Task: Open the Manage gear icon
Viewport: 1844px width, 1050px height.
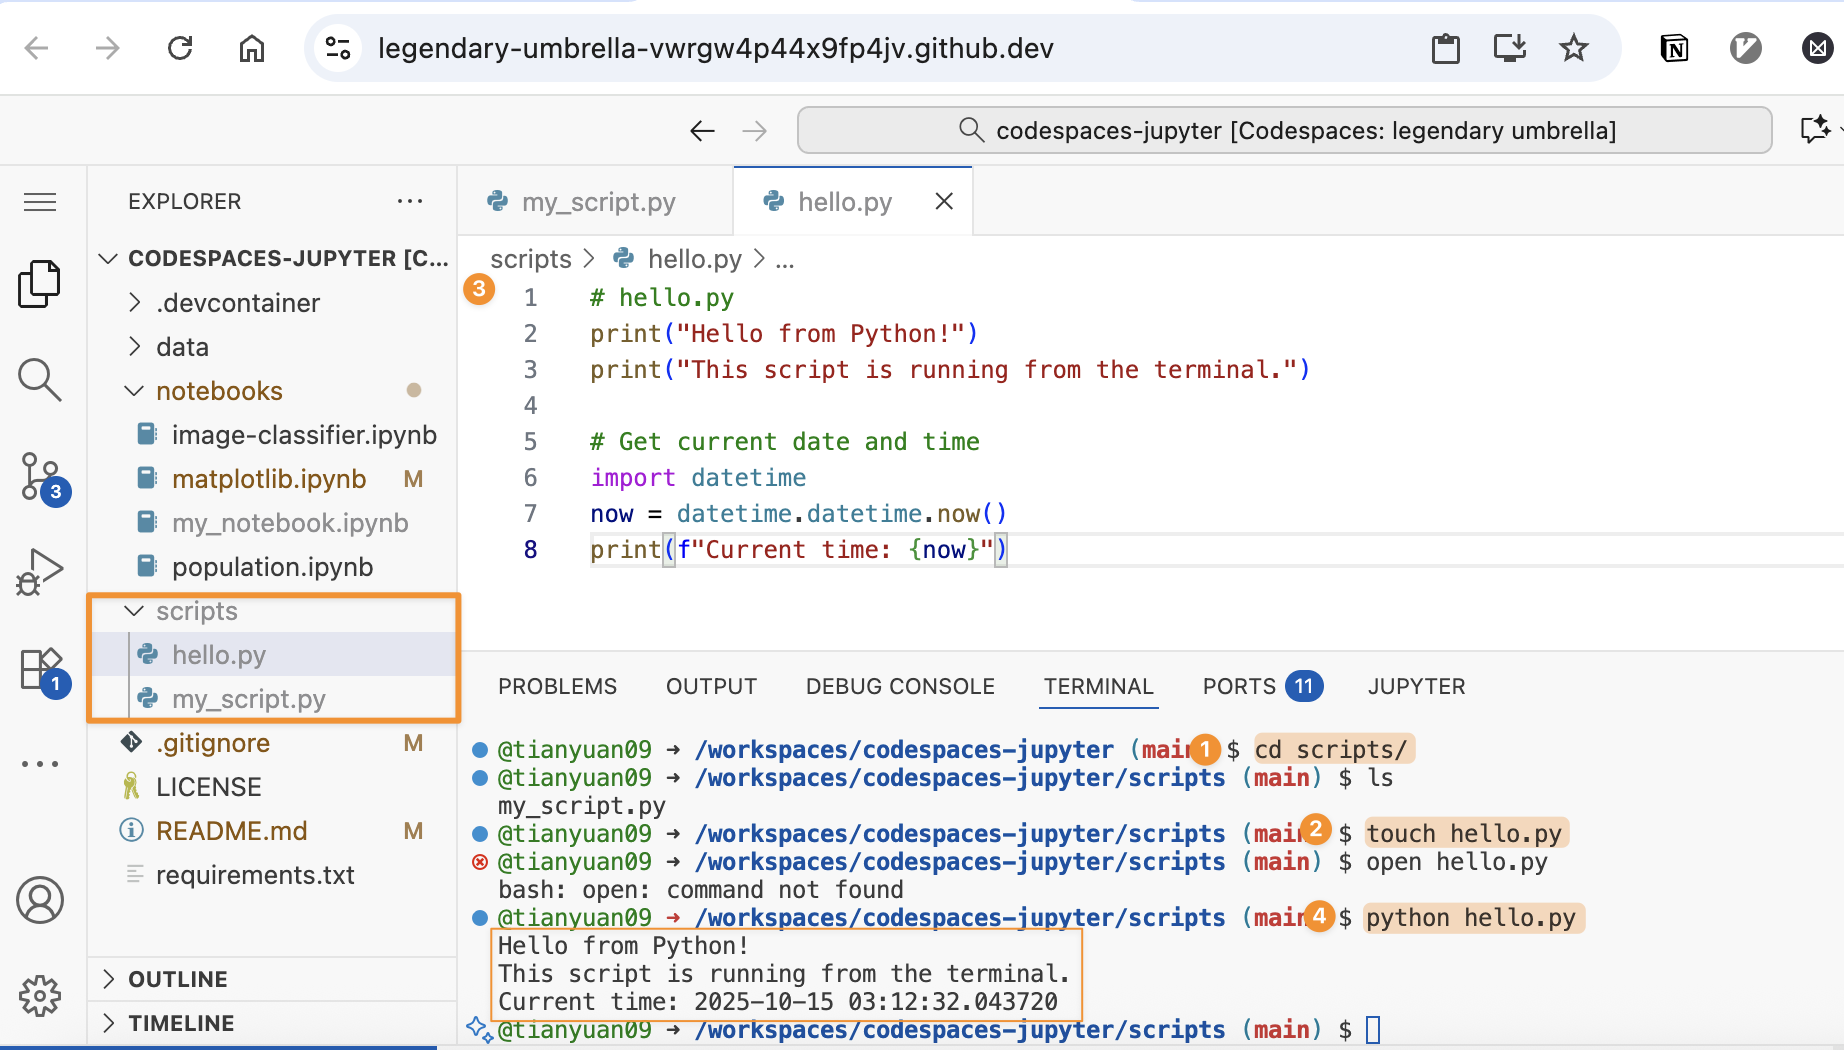Action: point(40,996)
